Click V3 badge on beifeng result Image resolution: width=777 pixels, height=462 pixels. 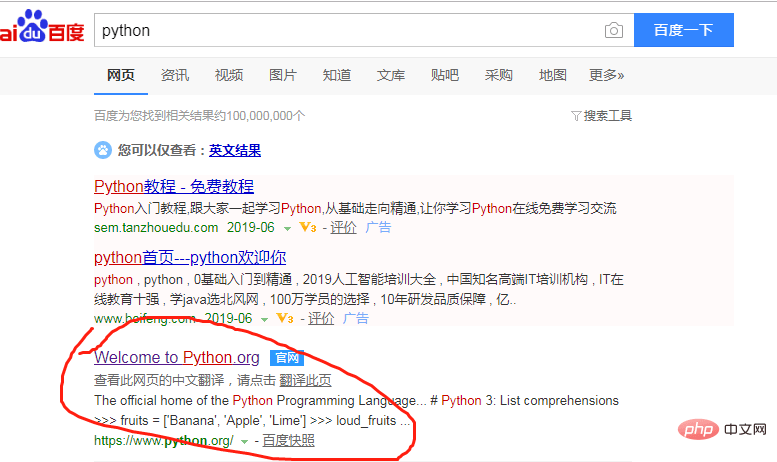285,318
